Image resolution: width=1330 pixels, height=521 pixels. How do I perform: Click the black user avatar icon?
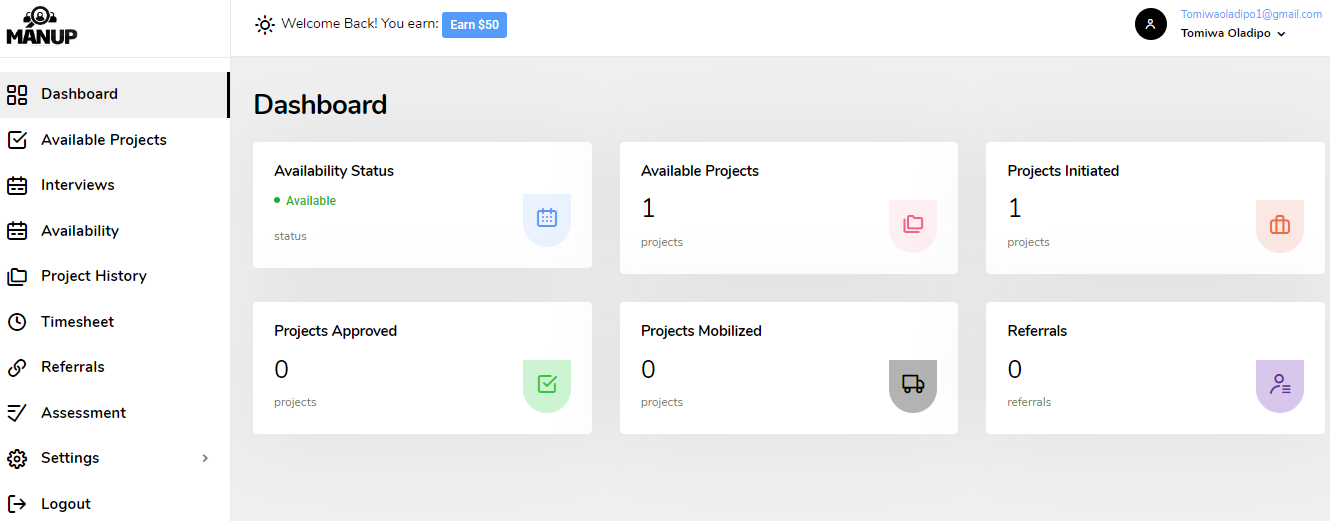(1151, 24)
